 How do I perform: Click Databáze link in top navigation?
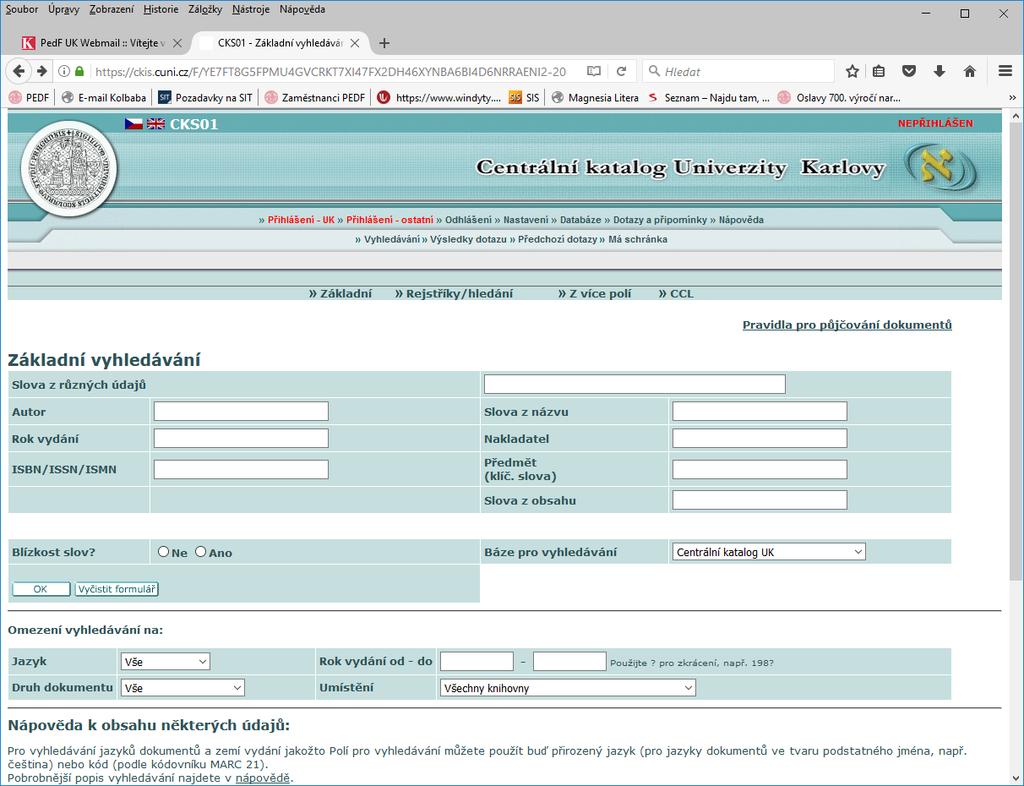point(580,220)
